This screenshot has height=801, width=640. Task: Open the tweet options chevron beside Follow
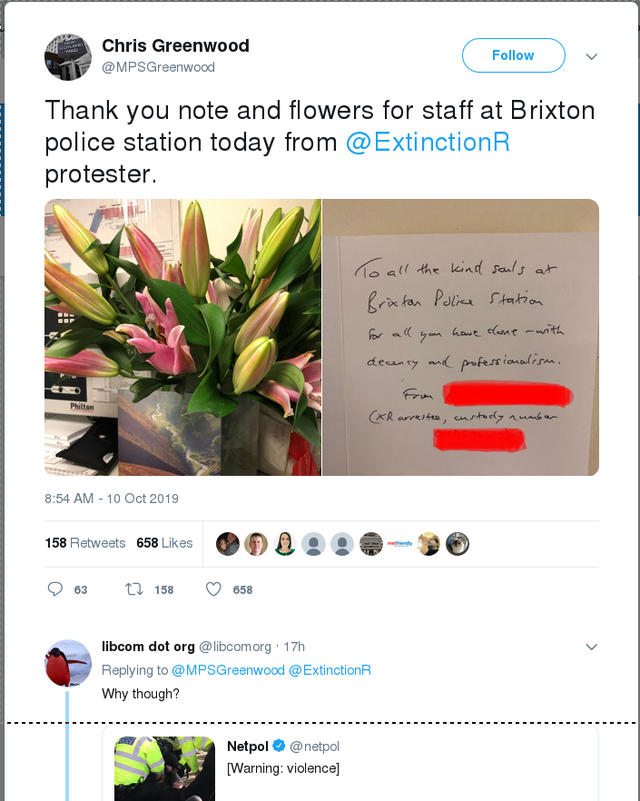click(x=591, y=56)
